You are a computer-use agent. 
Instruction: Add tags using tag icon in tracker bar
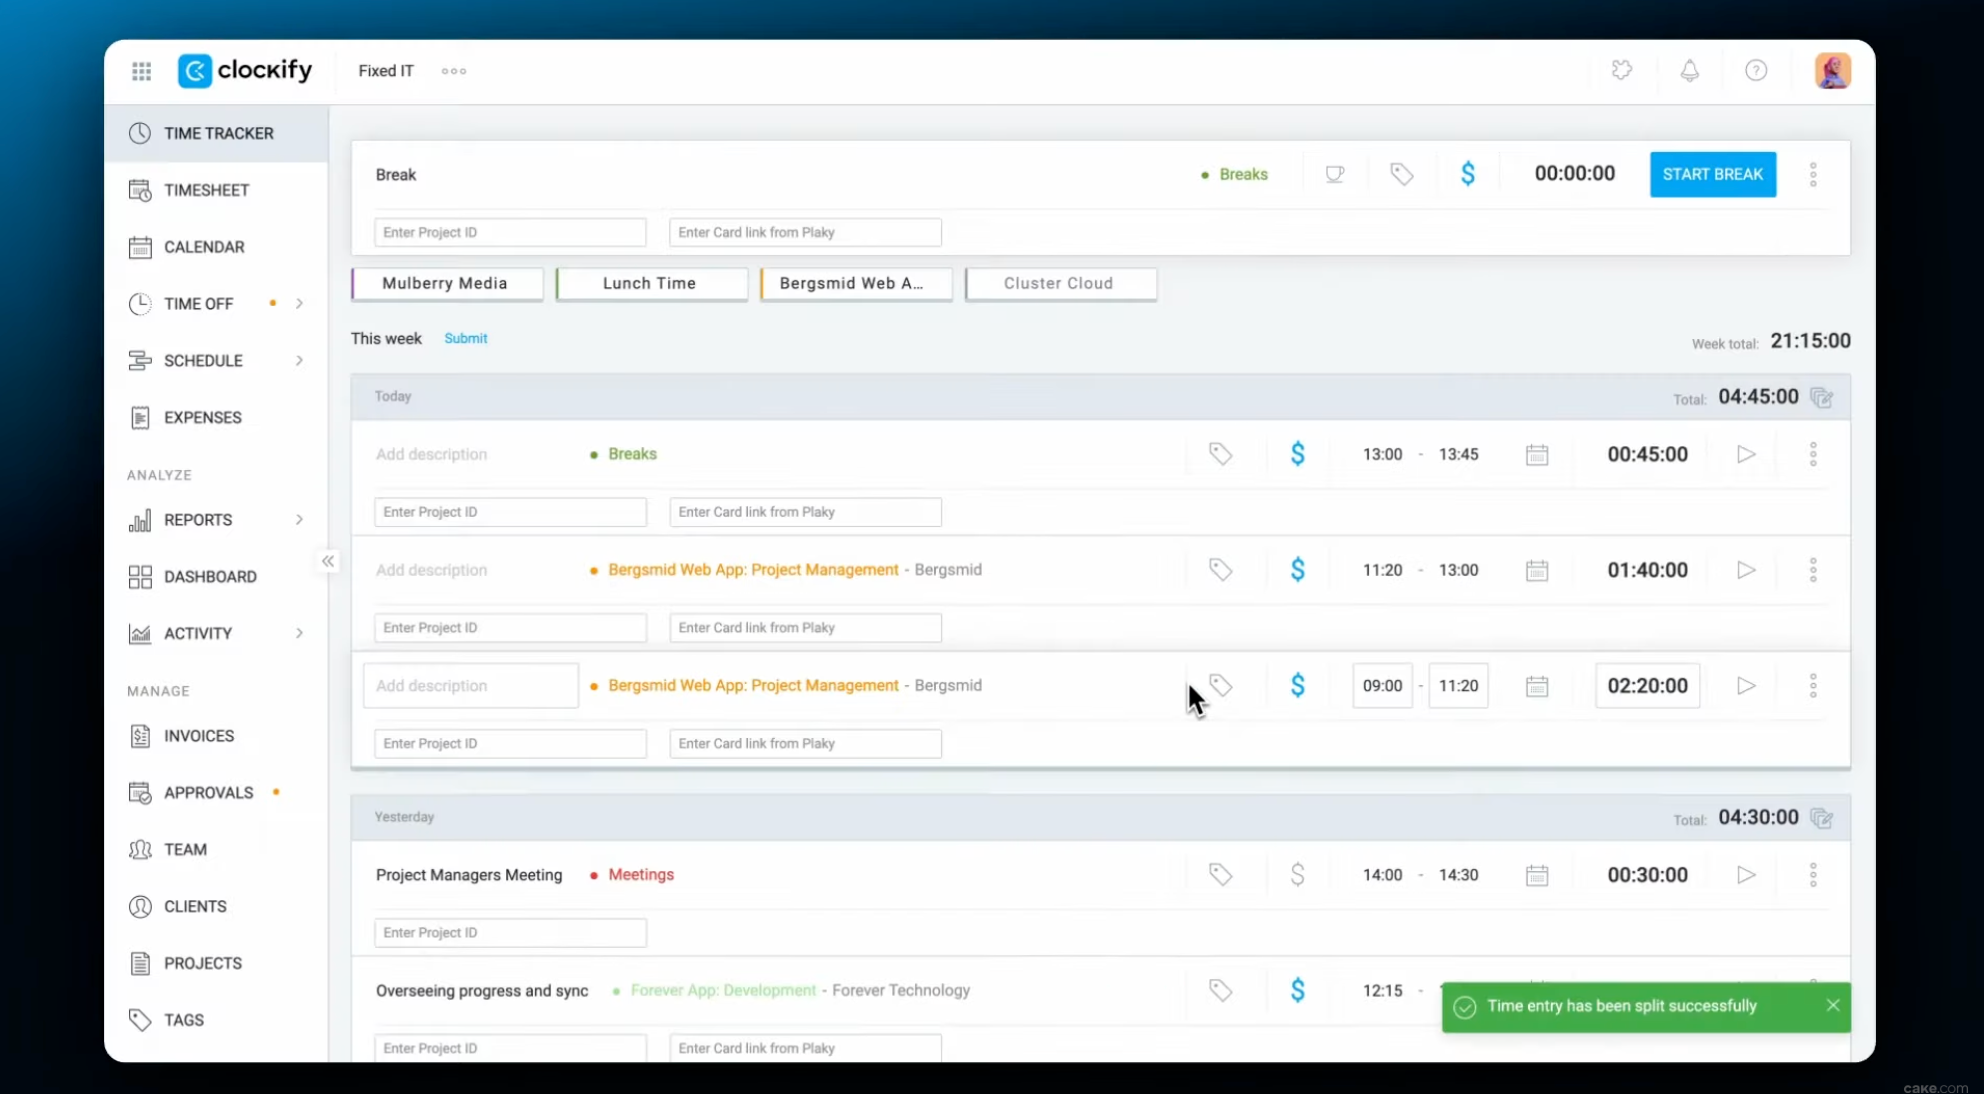click(x=1401, y=174)
